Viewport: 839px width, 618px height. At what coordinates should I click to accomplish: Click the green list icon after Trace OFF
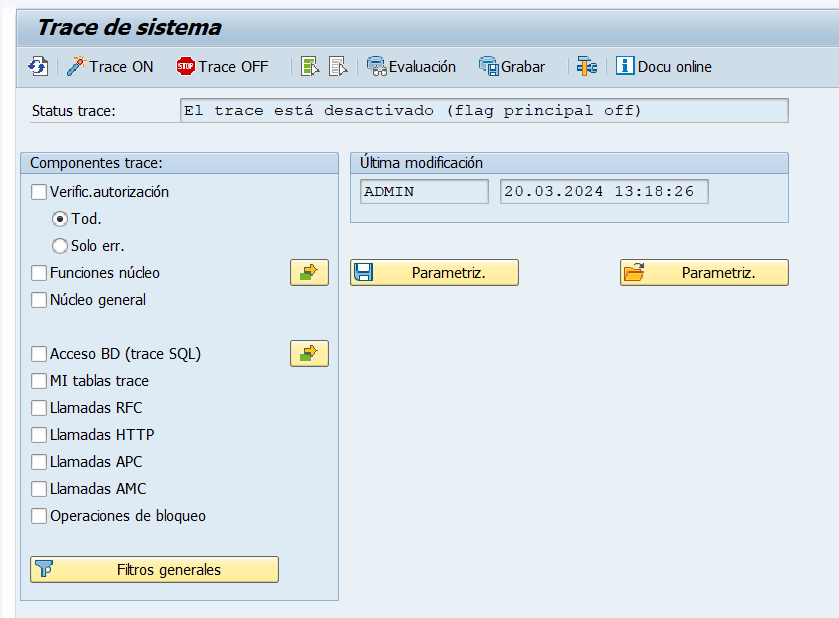(310, 67)
